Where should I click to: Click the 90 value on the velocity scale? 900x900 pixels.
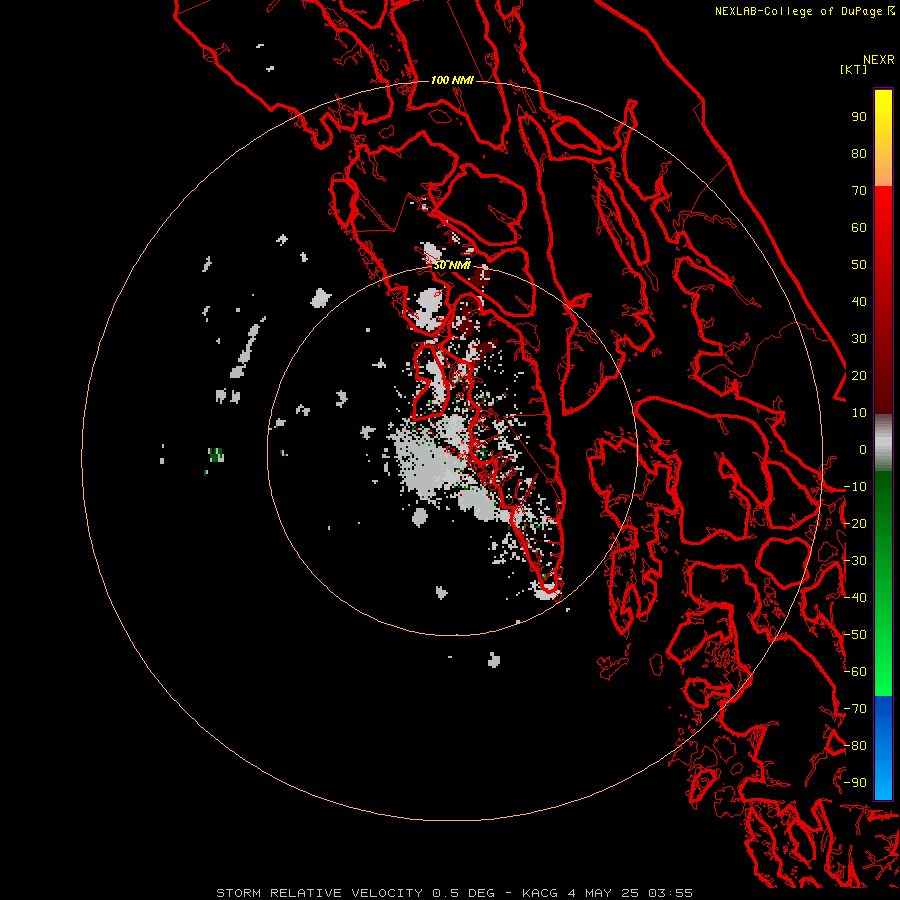point(859,117)
